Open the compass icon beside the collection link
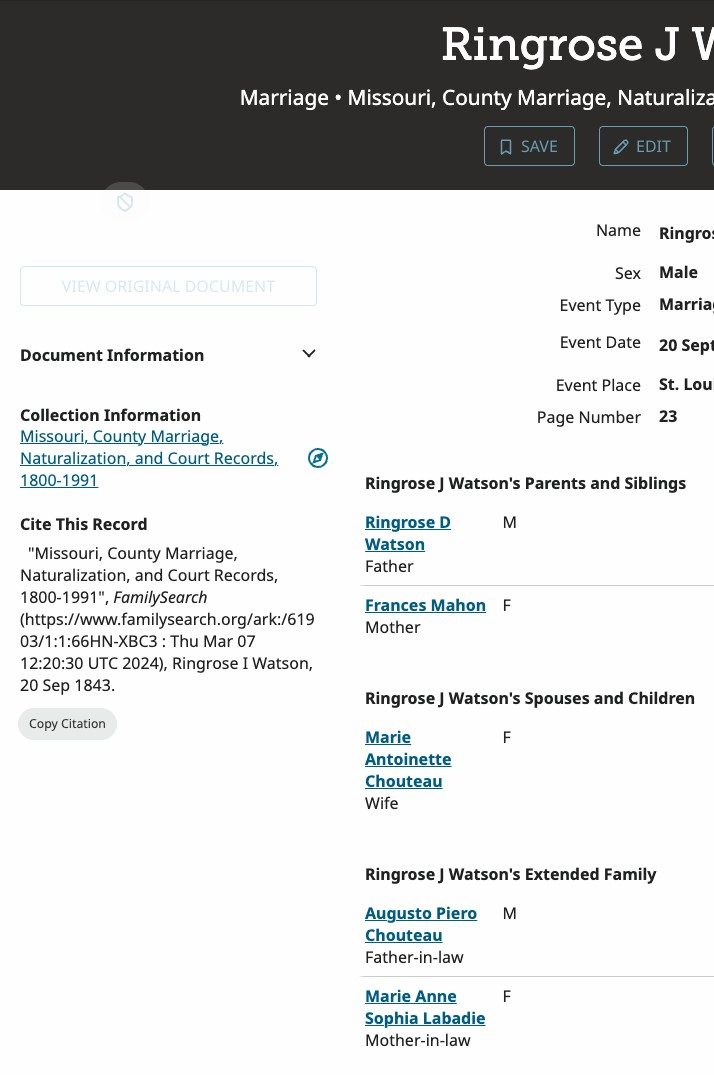Viewport: 714px width, 1075px height. pyautogui.click(x=318, y=458)
